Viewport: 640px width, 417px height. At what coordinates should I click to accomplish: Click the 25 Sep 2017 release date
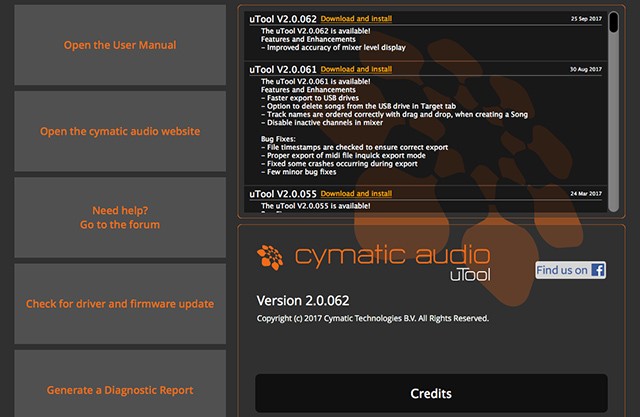[x=586, y=19]
